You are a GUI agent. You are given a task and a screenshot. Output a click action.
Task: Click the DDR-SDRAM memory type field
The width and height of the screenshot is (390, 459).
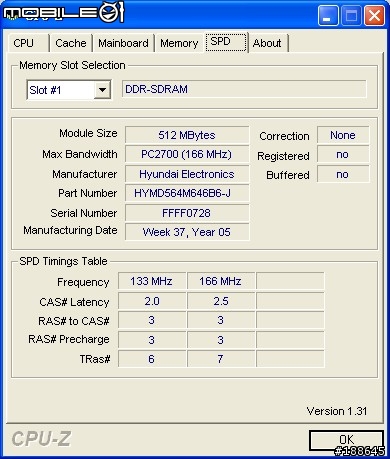tap(244, 89)
